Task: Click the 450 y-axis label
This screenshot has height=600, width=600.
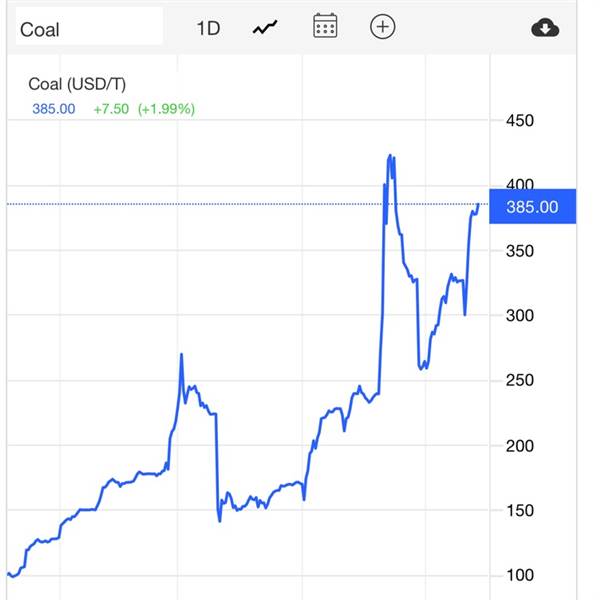Action: 520,121
